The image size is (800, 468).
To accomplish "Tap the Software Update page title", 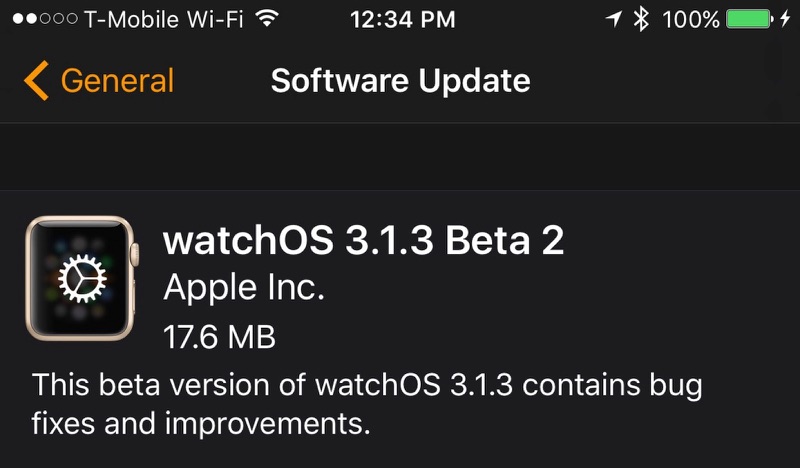I will point(400,81).
